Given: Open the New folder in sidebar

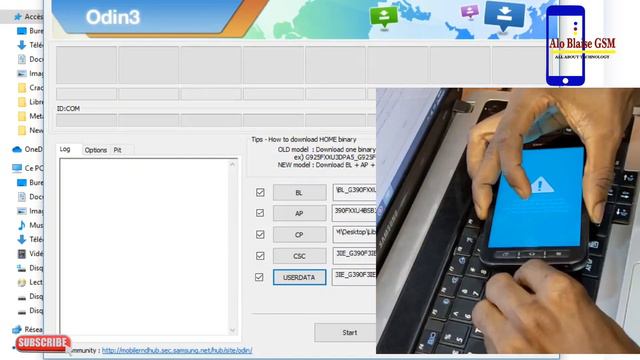Looking at the screenshot, I should (x=22, y=131).
